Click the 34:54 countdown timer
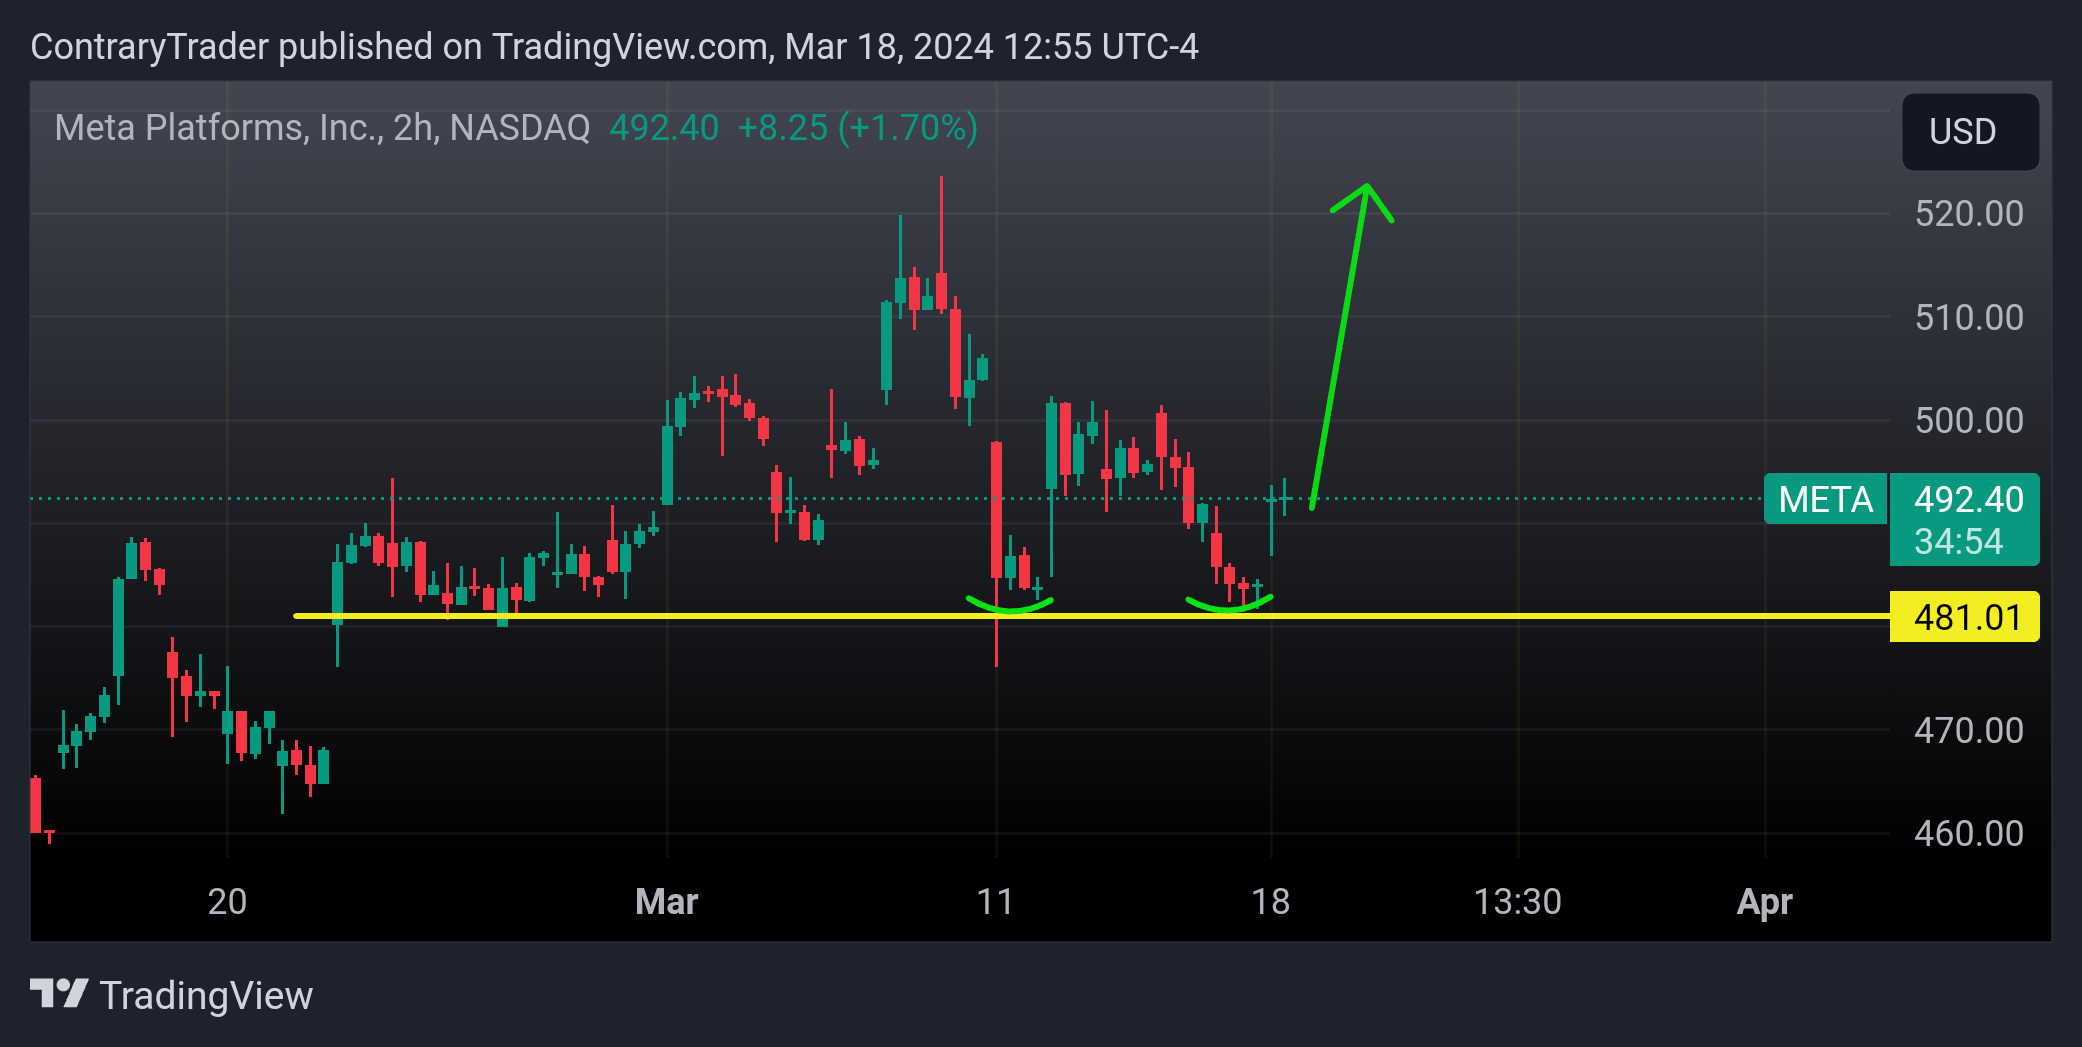Screen dimensions: 2082x1047 (1958, 541)
